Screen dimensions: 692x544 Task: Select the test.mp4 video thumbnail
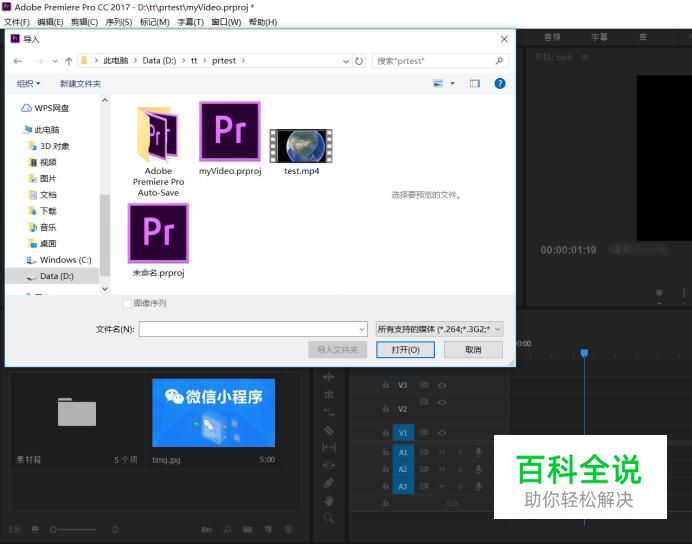(x=300, y=145)
